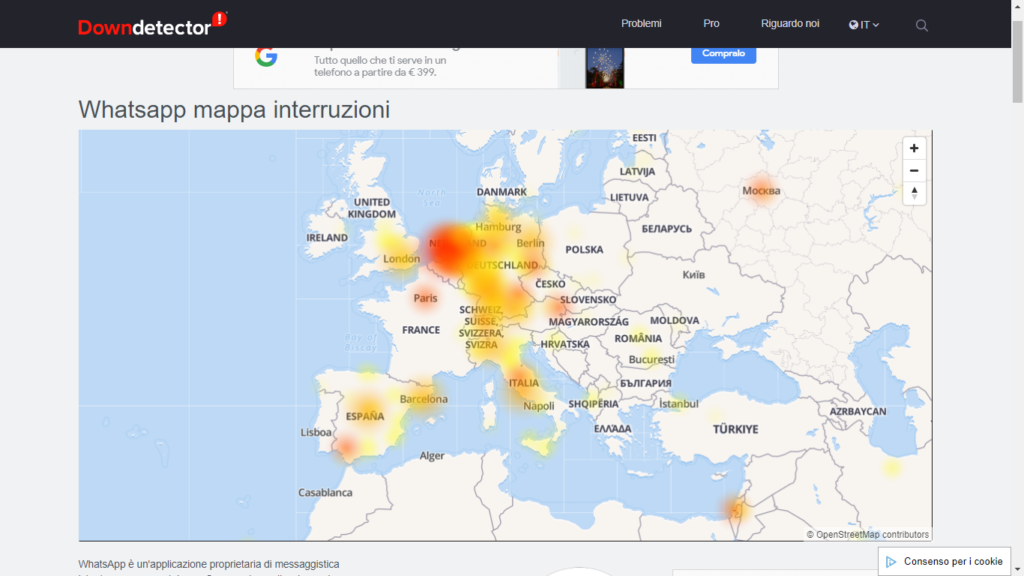The width and height of the screenshot is (1024, 576).
Task: Open the Problemi menu item
Action: (x=641, y=24)
